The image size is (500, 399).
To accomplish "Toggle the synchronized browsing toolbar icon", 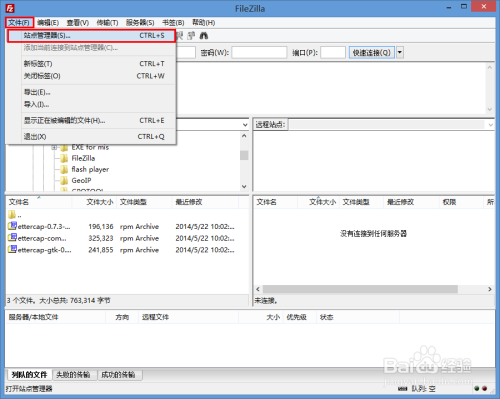I will (191, 36).
